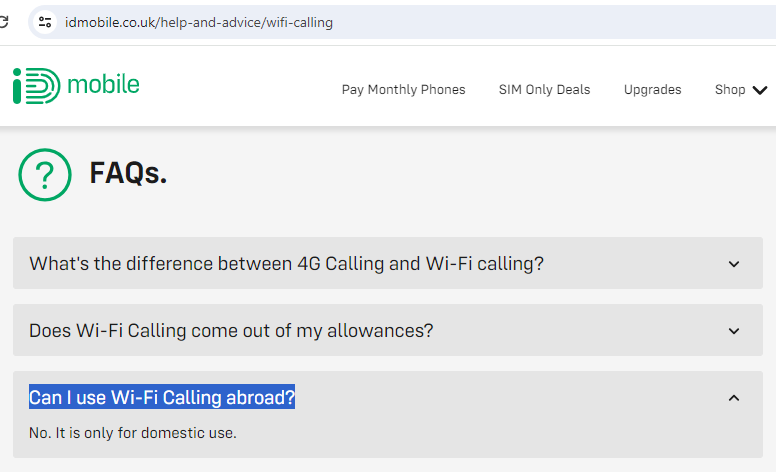Screen dimensions: 776x472
Task: Click the "mobile" wordmark in the header
Action: coord(103,84)
